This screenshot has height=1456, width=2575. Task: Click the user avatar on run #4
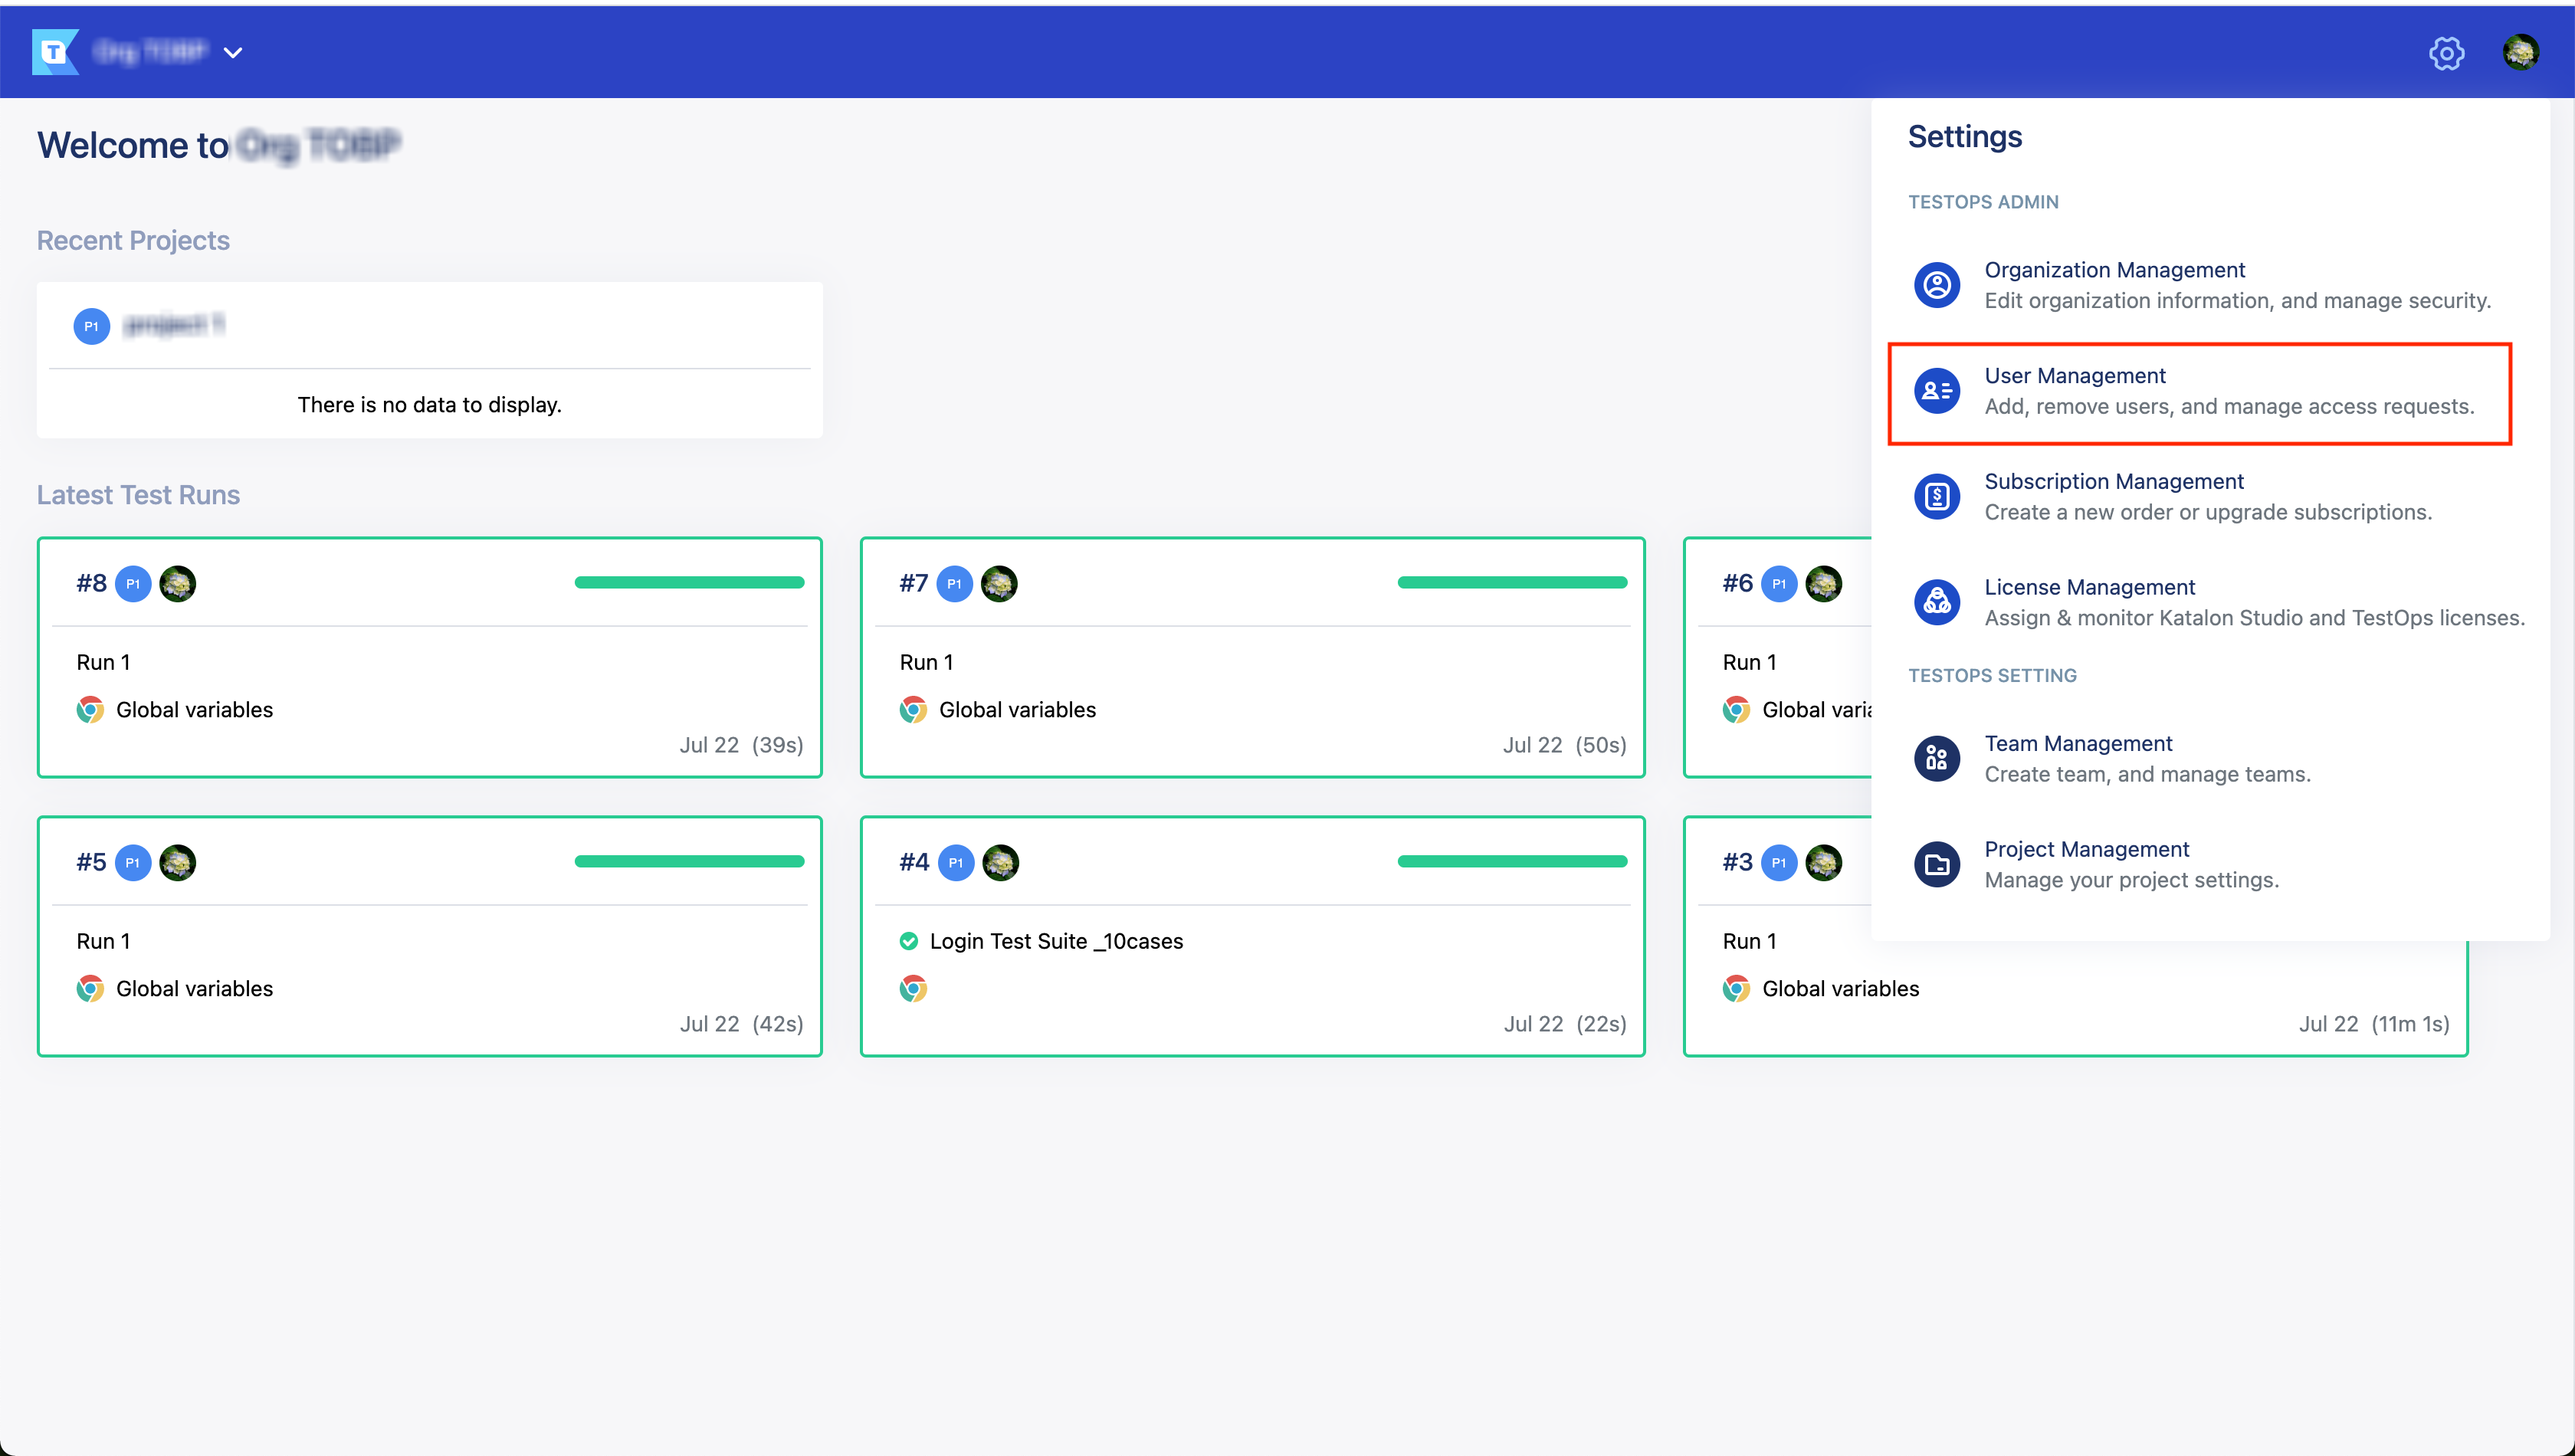1000,863
